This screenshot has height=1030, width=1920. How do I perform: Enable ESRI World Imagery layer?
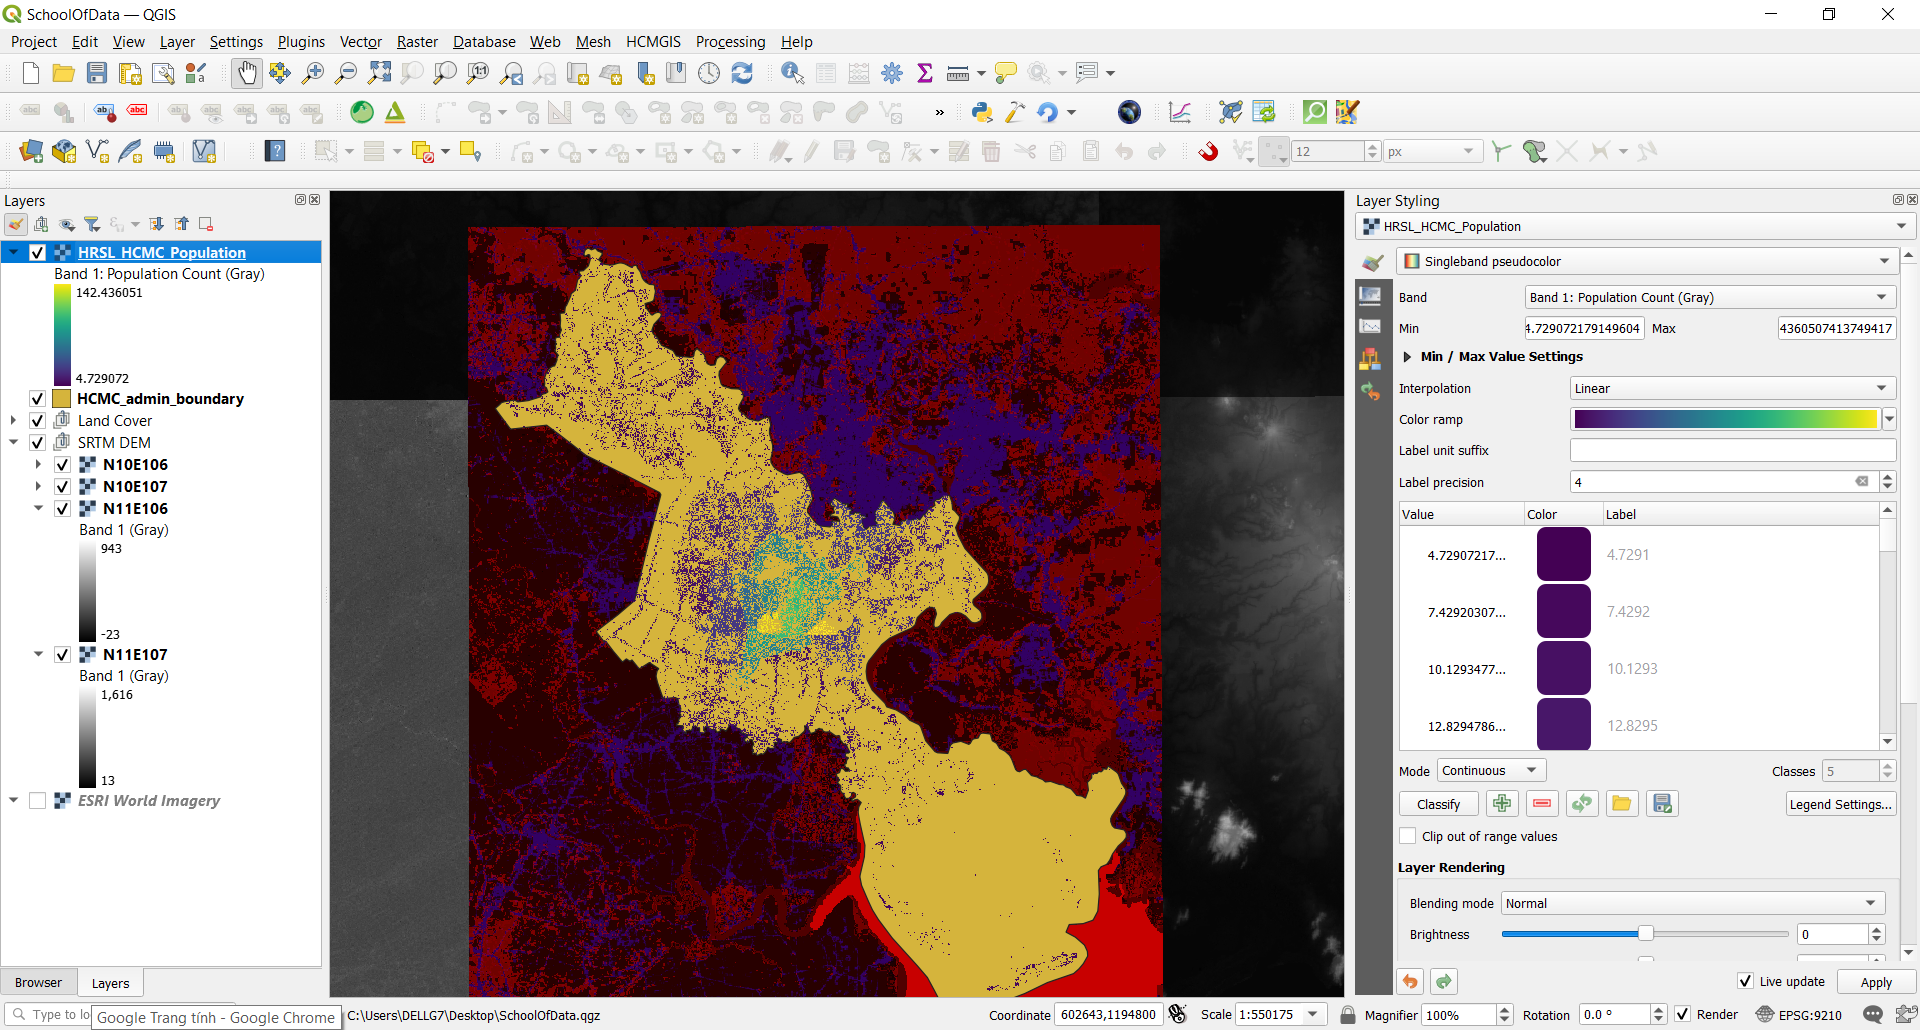tap(37, 801)
